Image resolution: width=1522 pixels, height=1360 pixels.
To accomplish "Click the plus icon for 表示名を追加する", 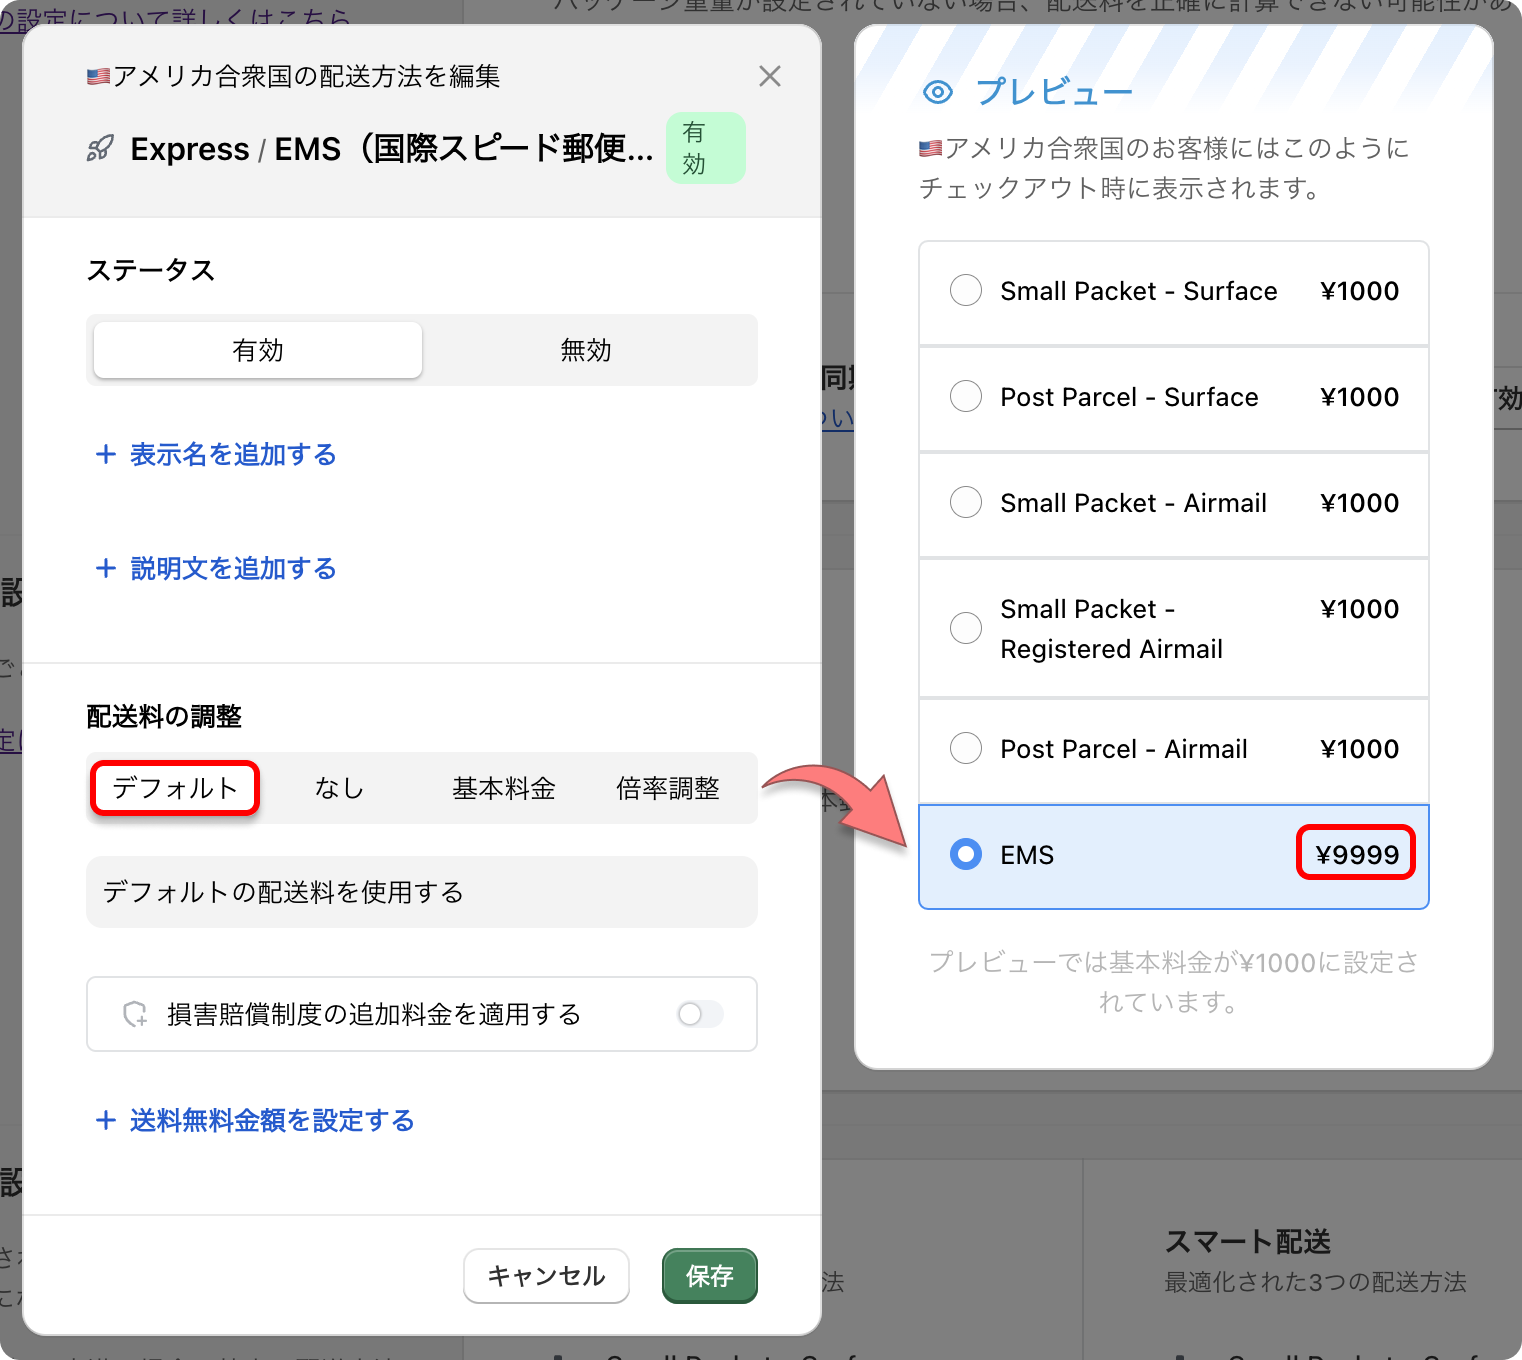I will tap(106, 455).
